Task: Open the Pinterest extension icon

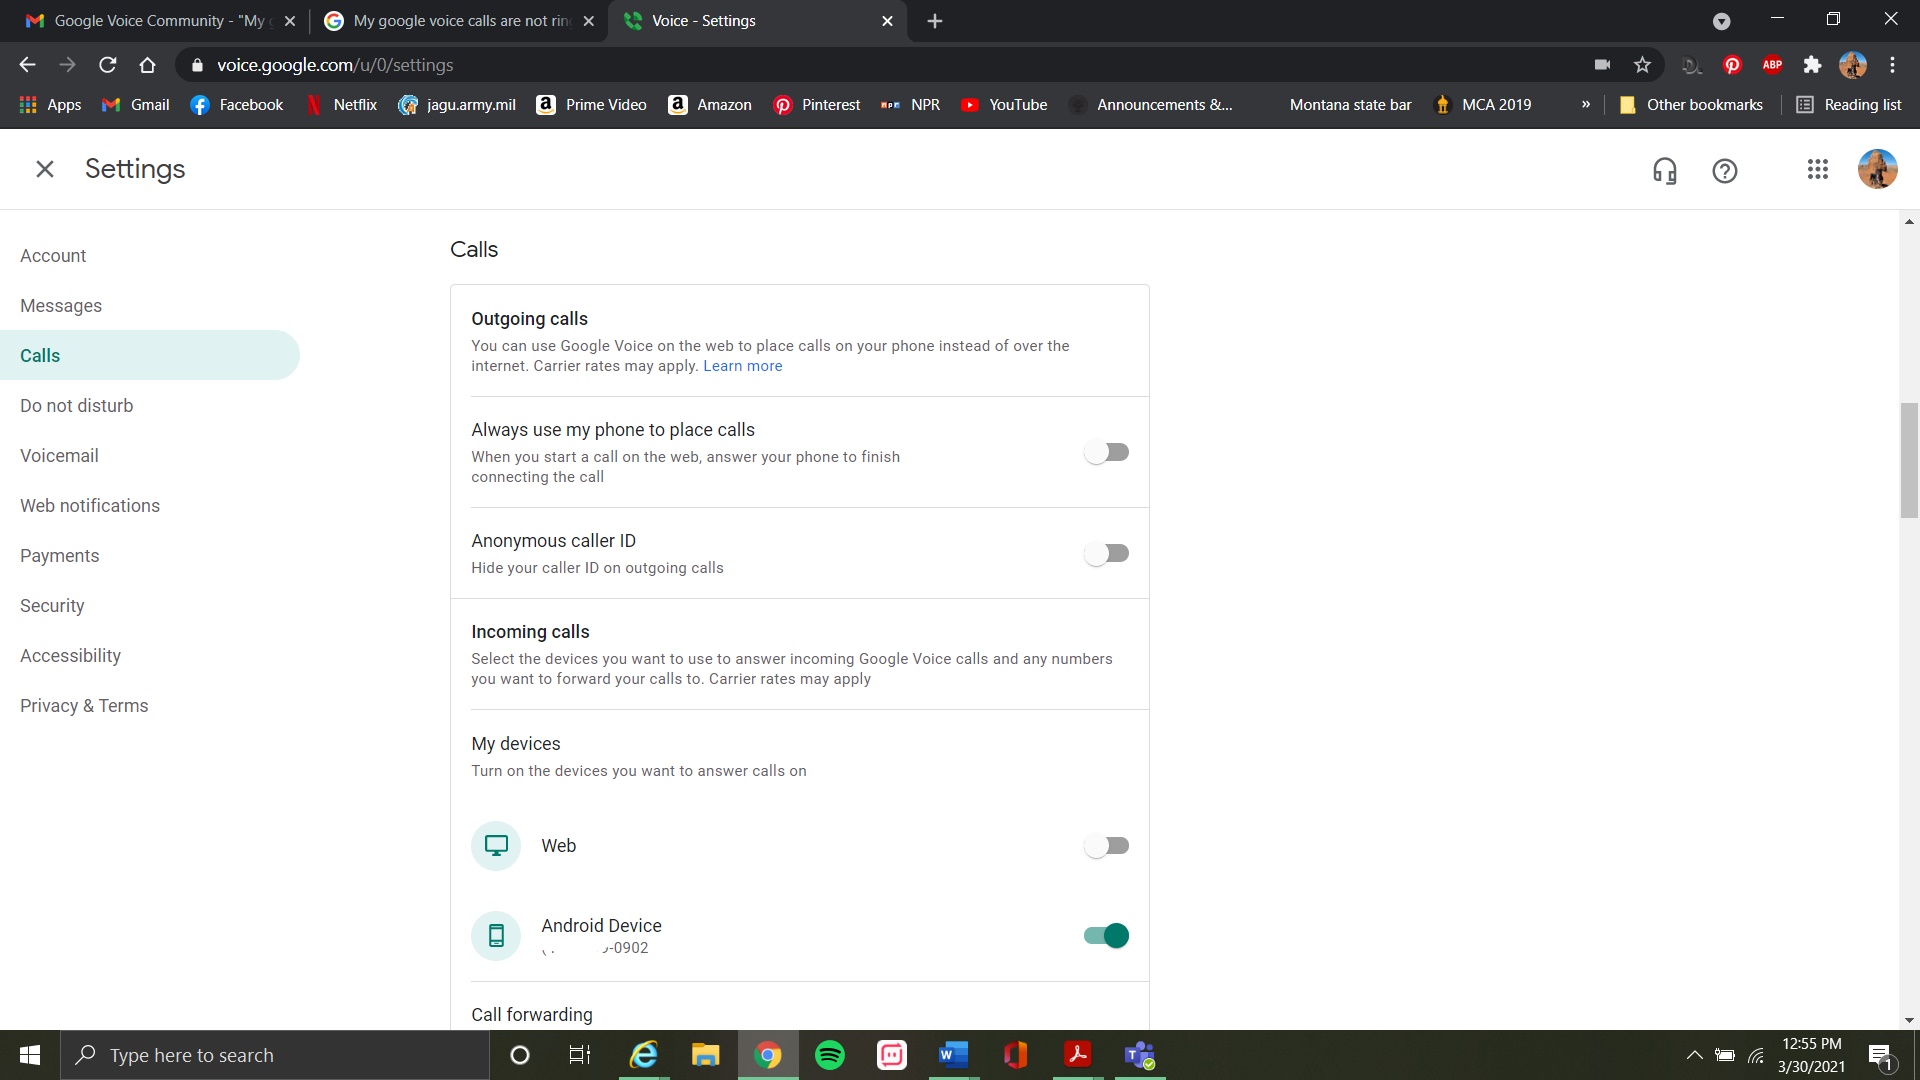Action: point(1733,65)
